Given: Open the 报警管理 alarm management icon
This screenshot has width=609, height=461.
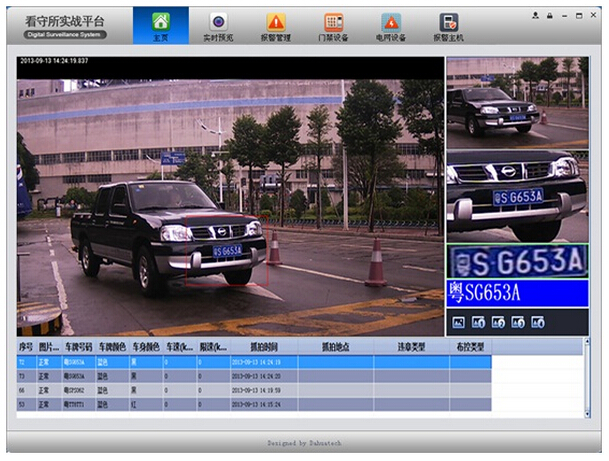Looking at the screenshot, I should click(x=276, y=25).
